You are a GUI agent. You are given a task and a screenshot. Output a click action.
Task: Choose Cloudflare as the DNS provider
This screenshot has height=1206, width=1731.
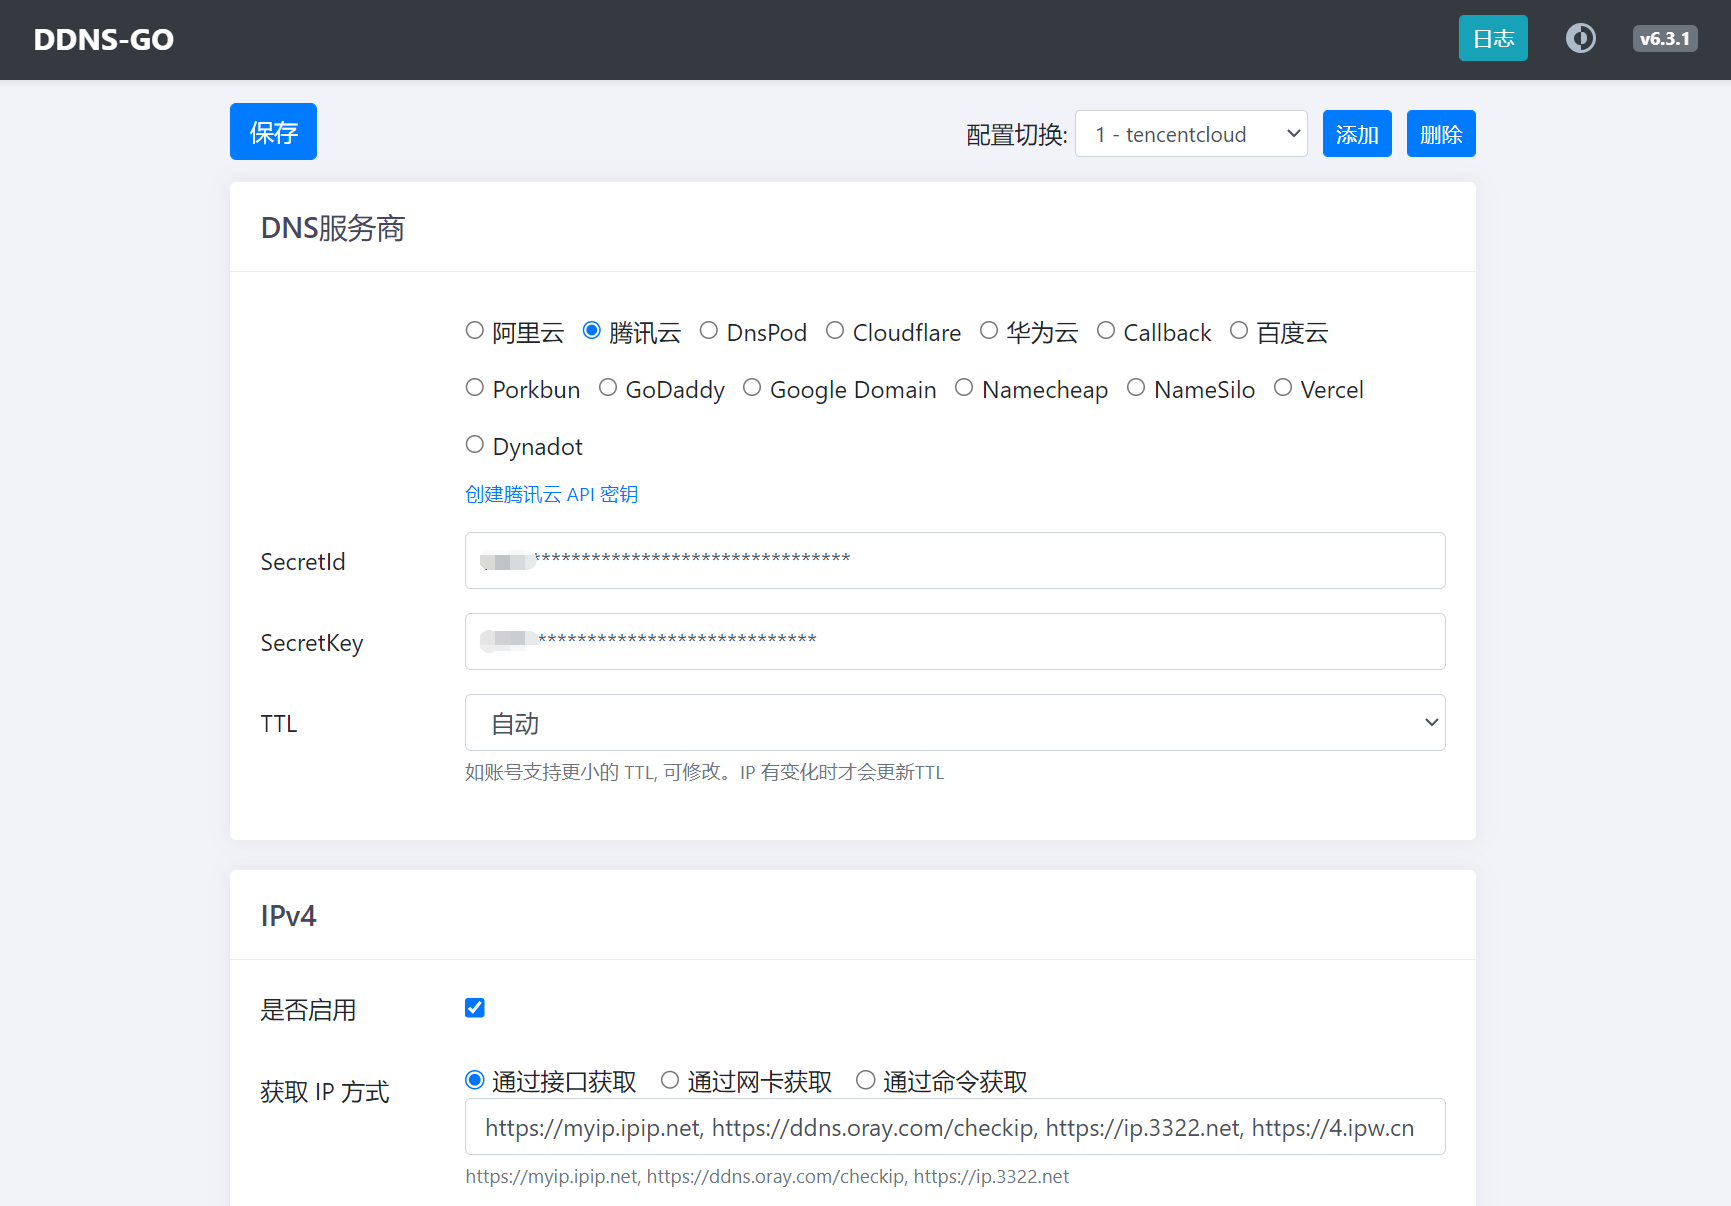click(835, 331)
